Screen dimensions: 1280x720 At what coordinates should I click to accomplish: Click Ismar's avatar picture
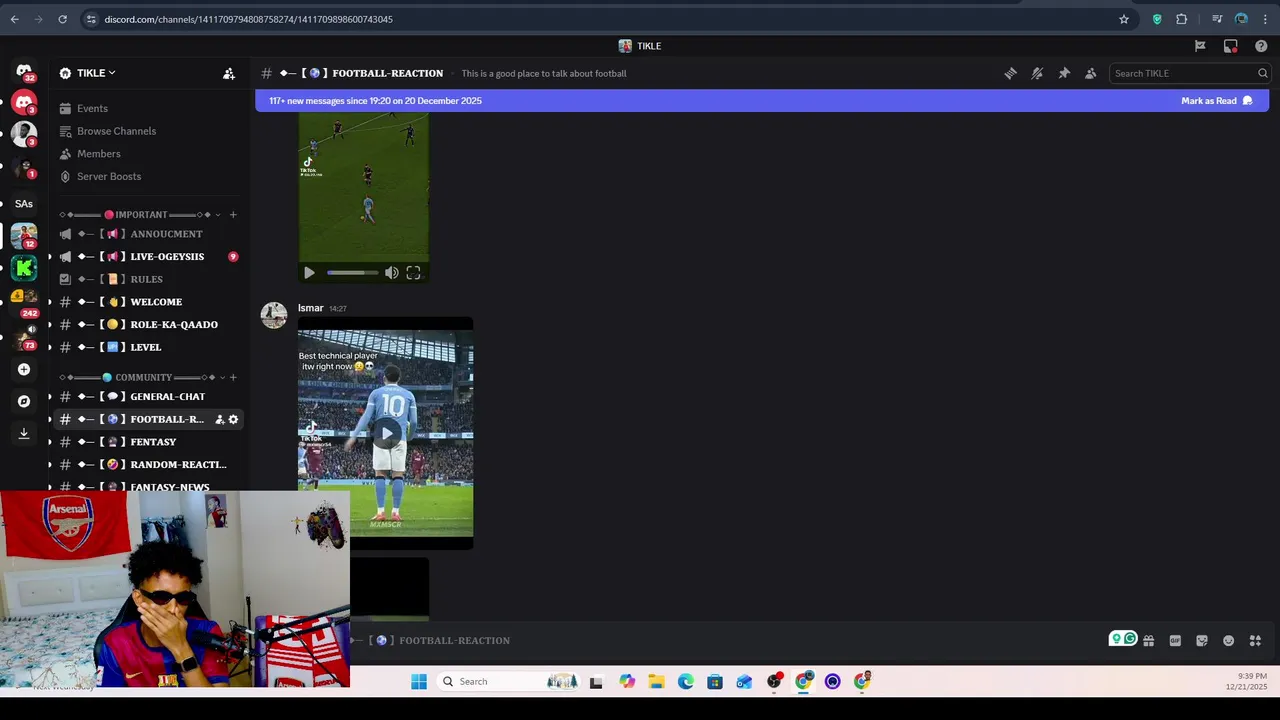[274, 315]
